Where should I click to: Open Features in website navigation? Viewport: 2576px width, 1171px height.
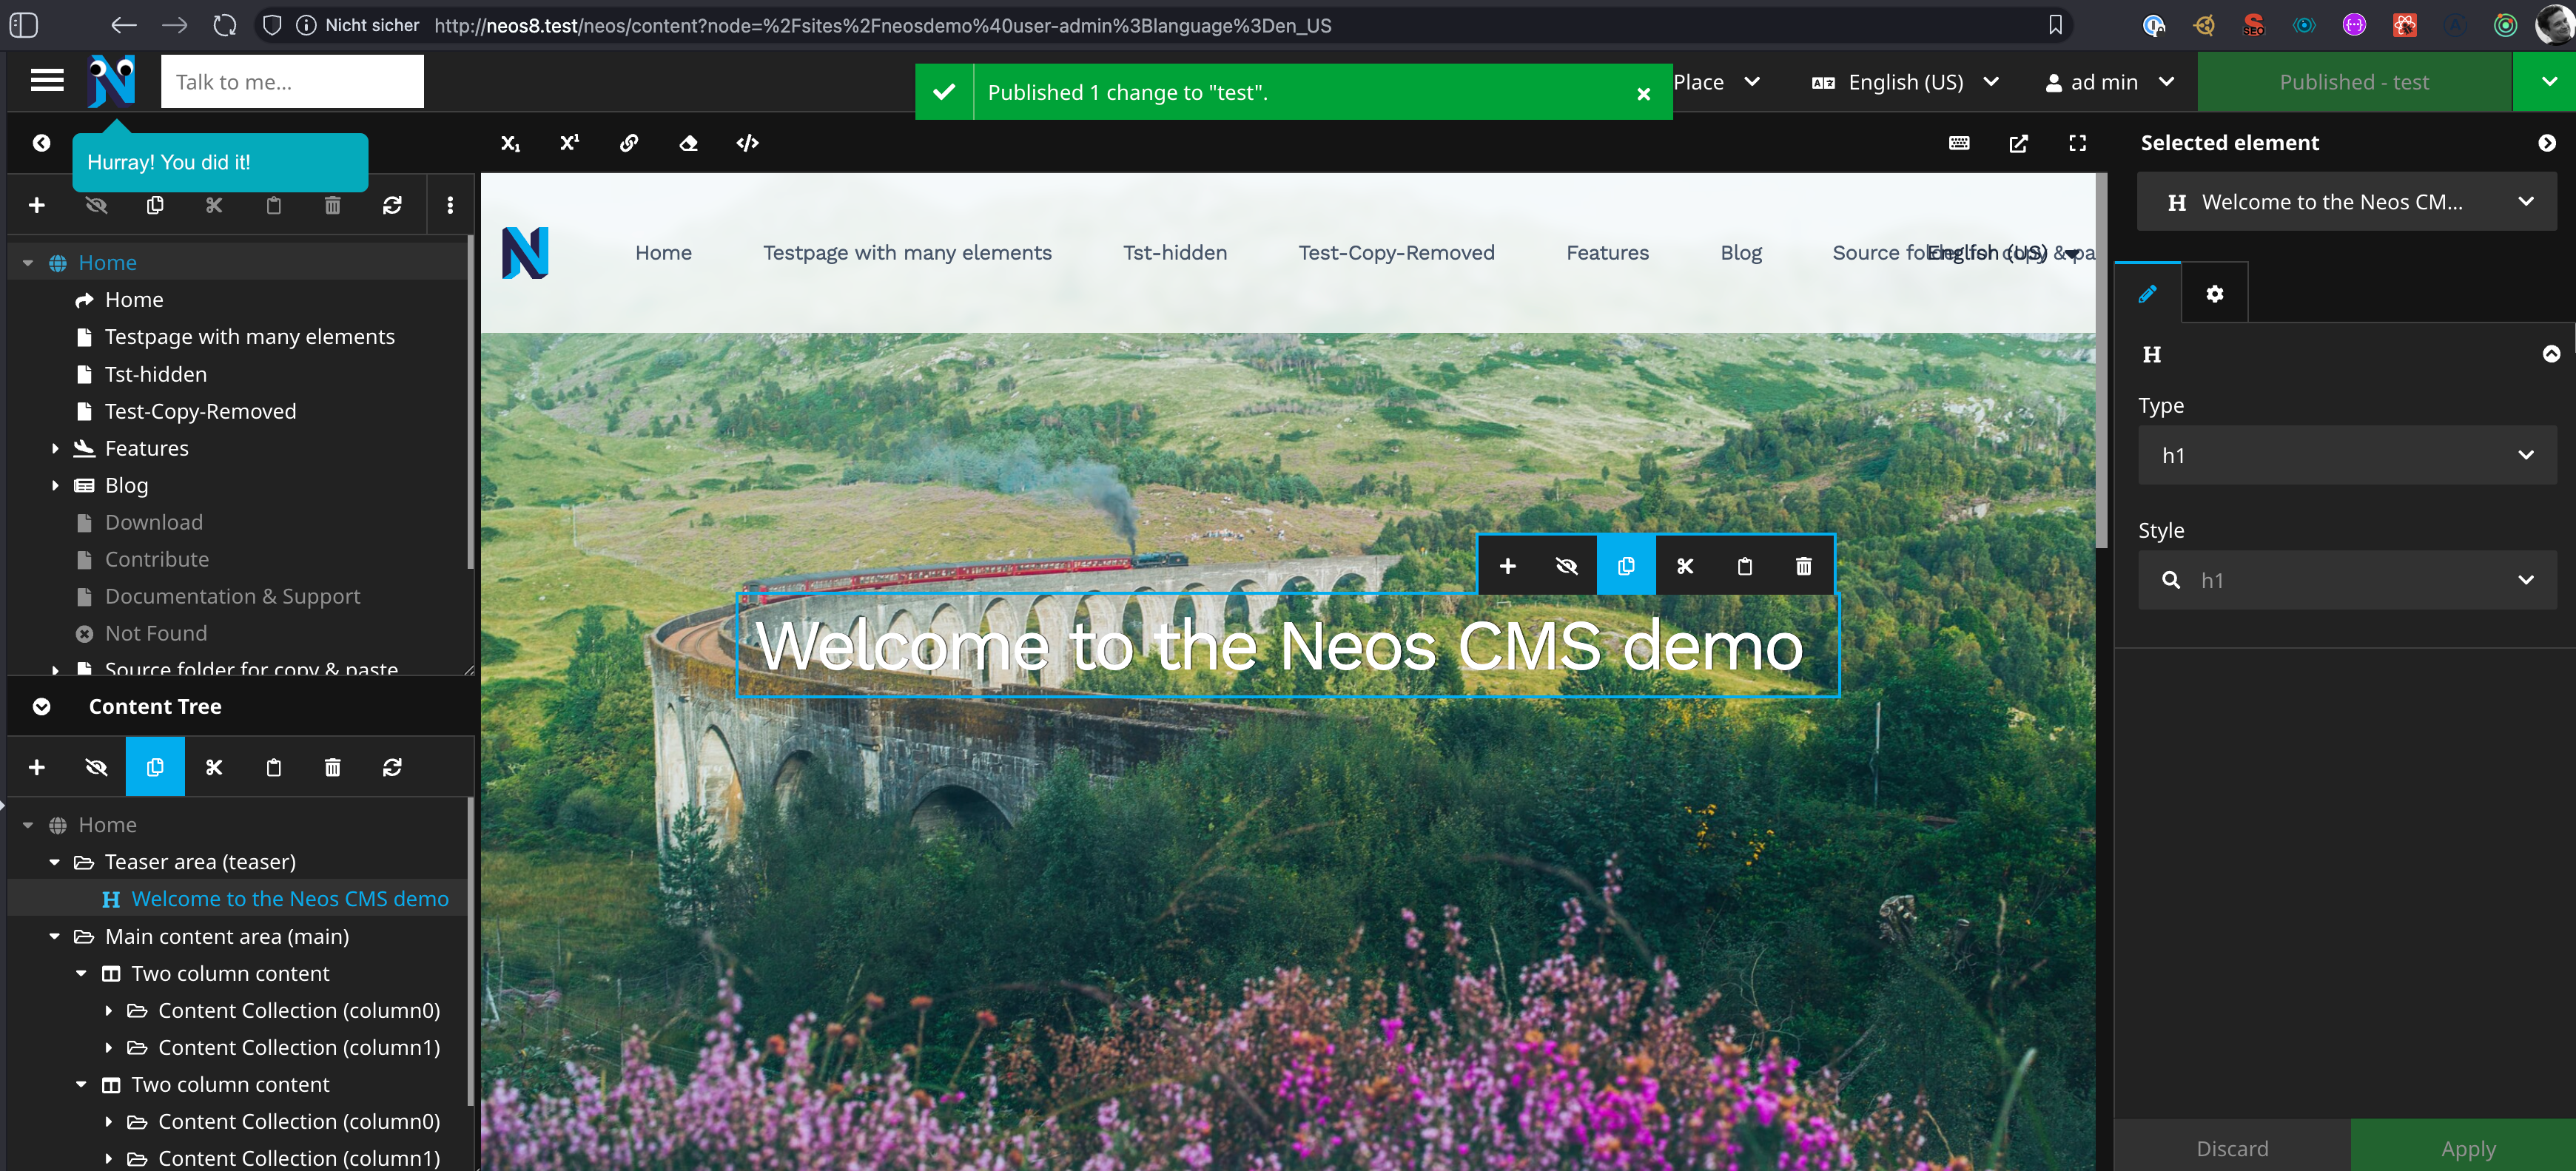(1607, 253)
